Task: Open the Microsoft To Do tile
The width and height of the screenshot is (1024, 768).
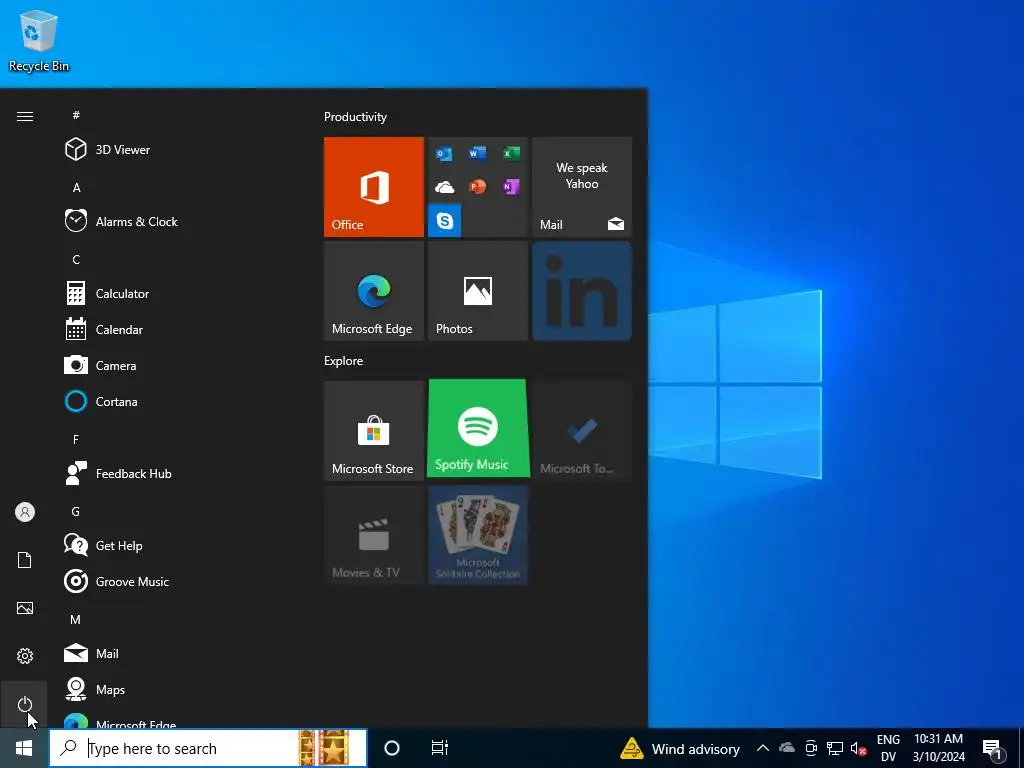Action: pos(582,431)
